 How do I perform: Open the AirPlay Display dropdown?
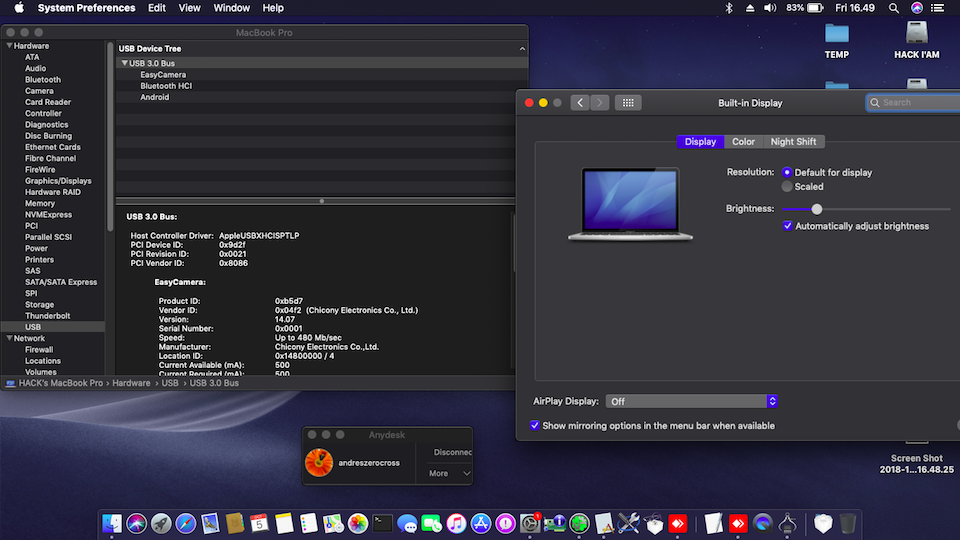691,401
